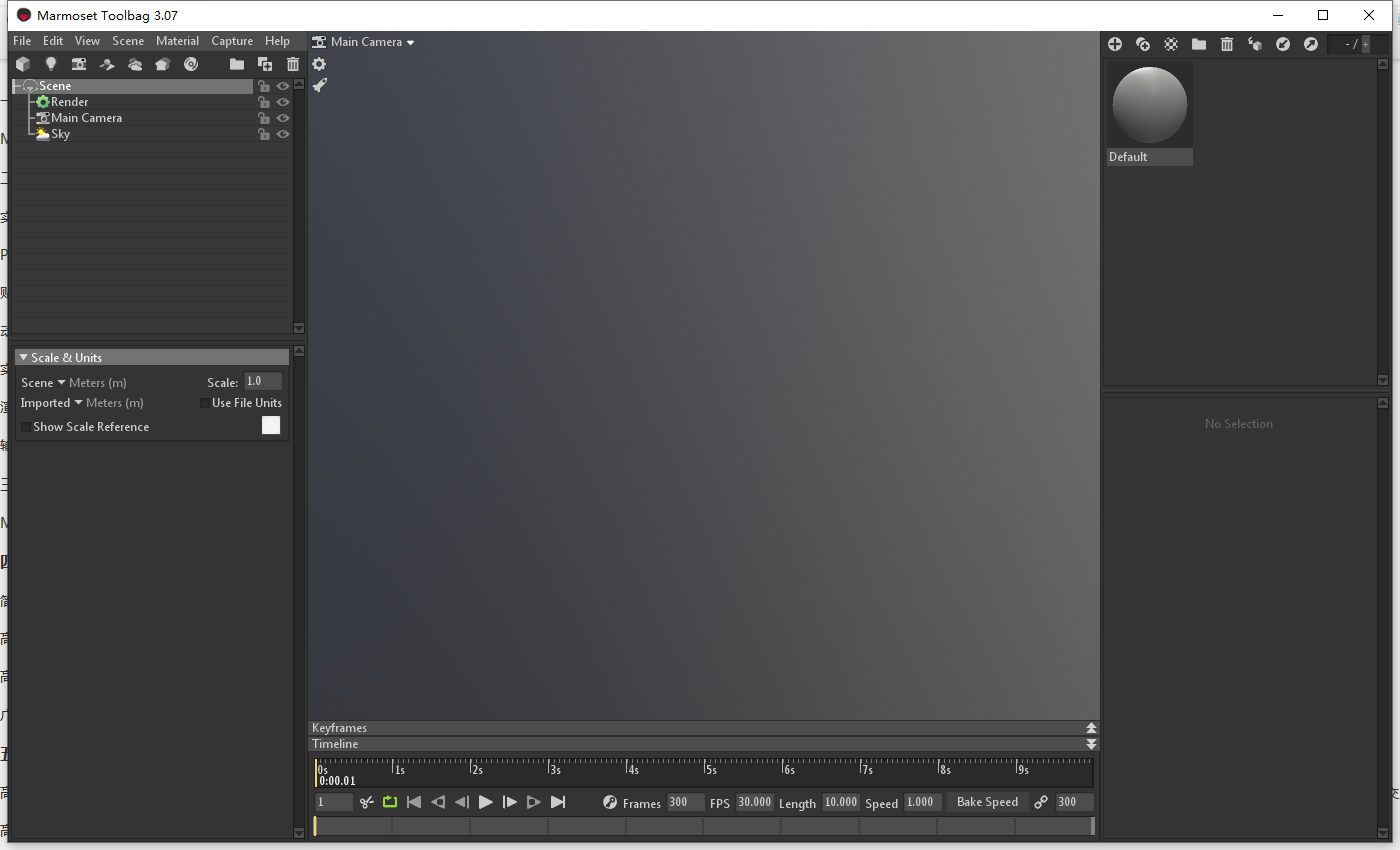This screenshot has width=1400, height=850.
Task: Hide the Render object with eye icon
Action: click(x=283, y=102)
